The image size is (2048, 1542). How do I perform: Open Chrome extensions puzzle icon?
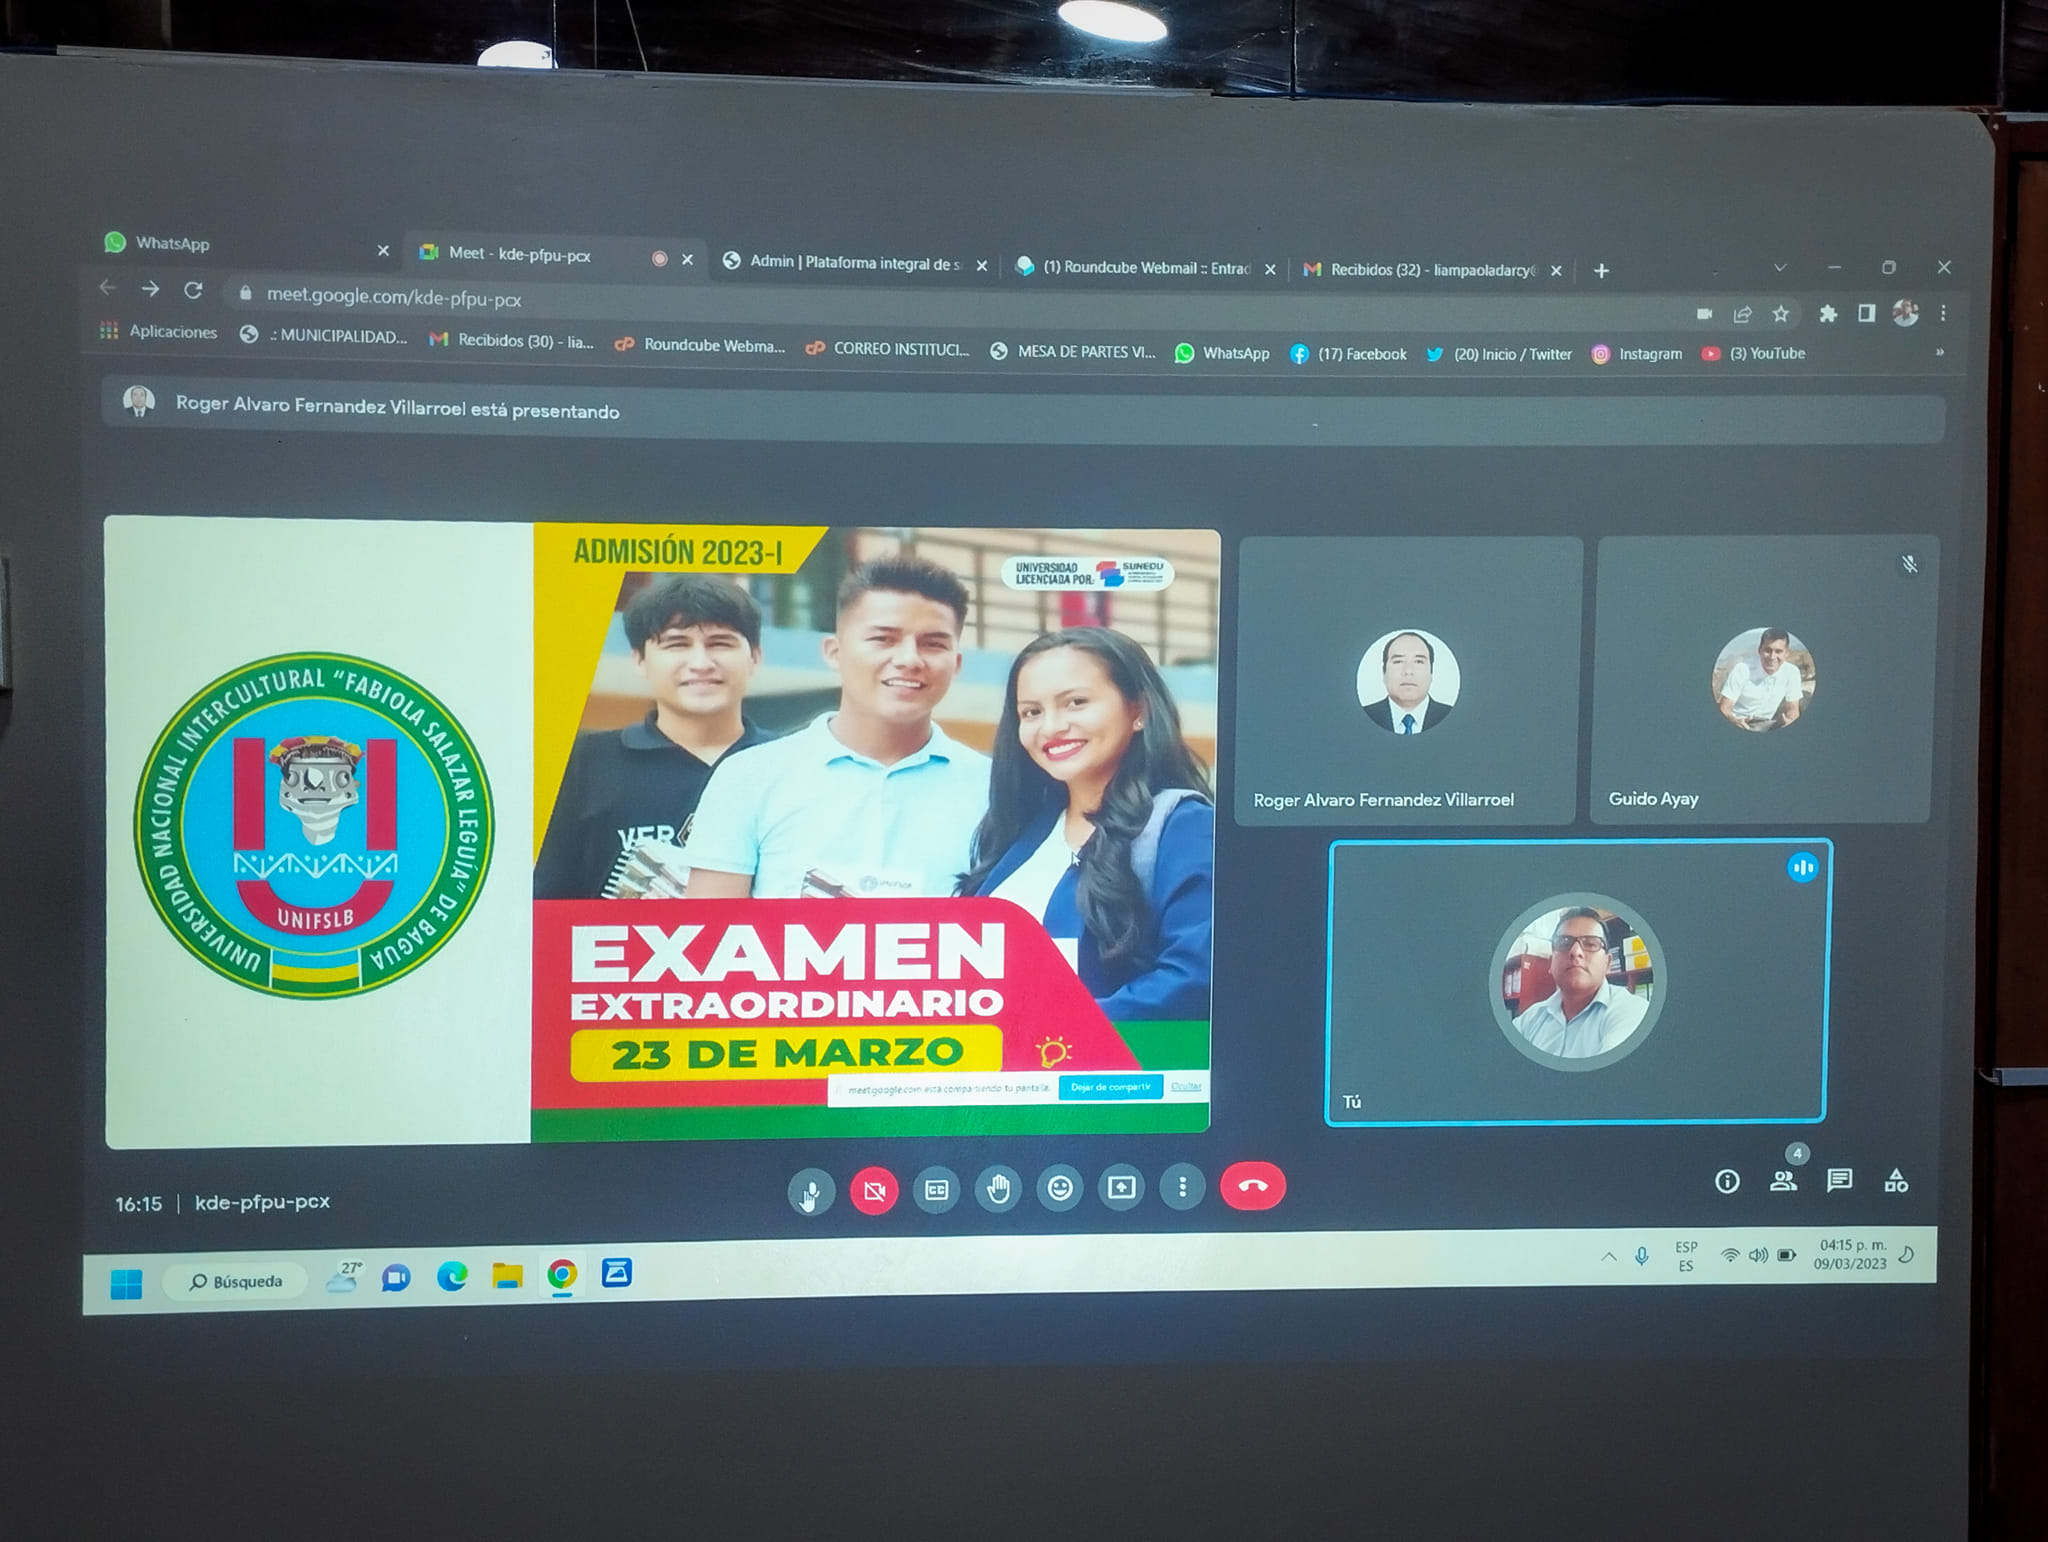coord(1828,314)
